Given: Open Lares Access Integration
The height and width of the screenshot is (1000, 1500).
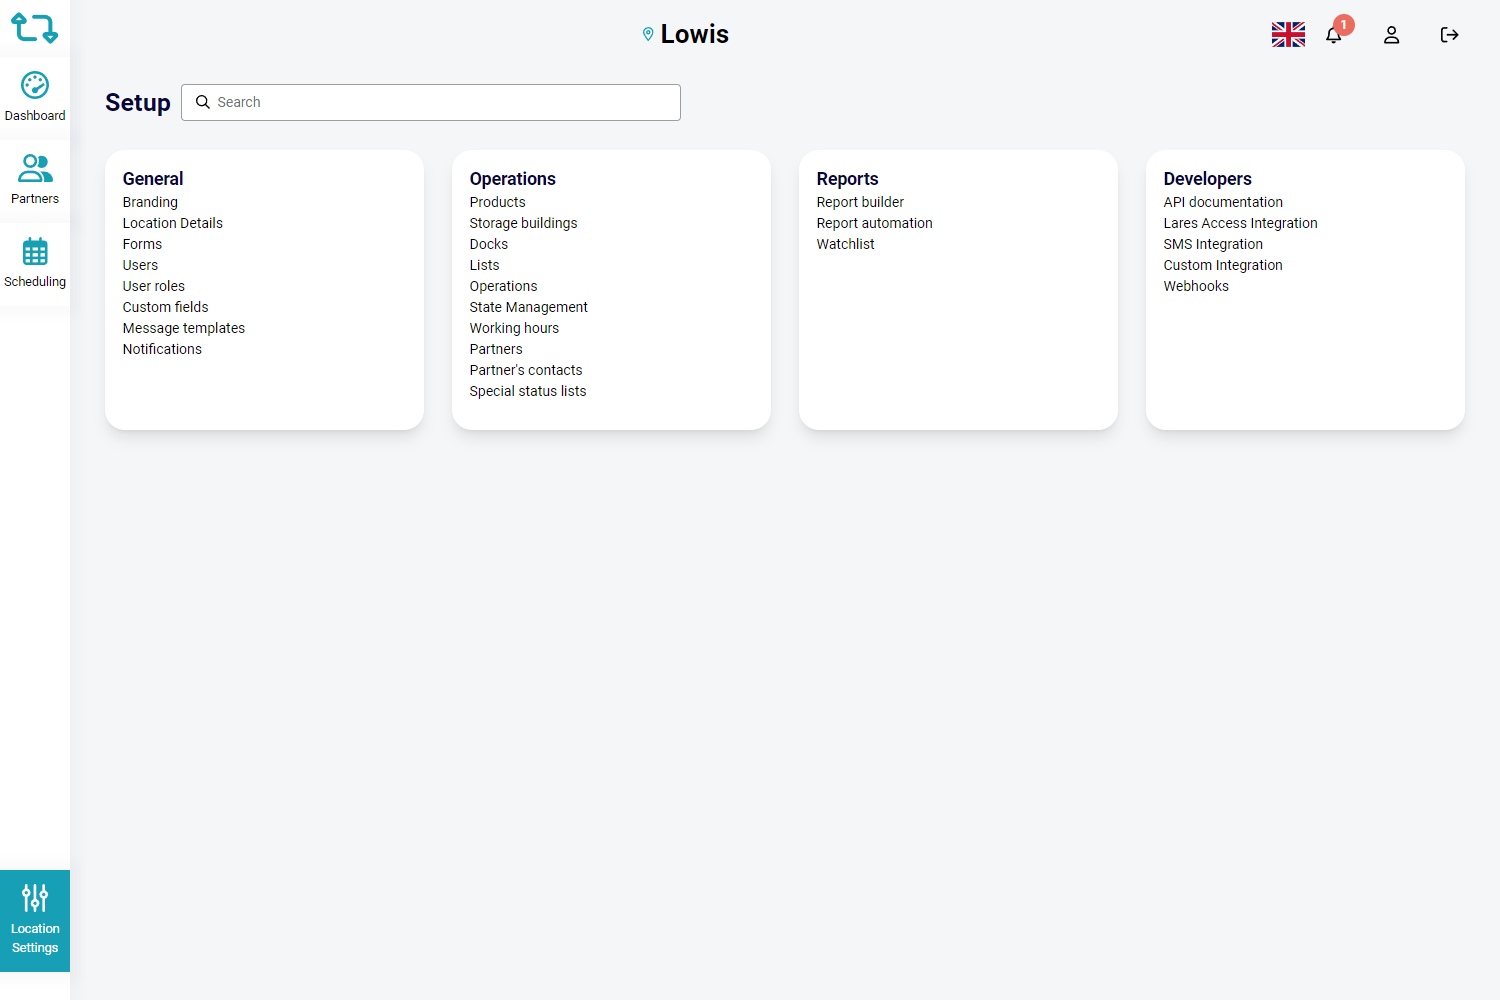Looking at the screenshot, I should (1240, 223).
